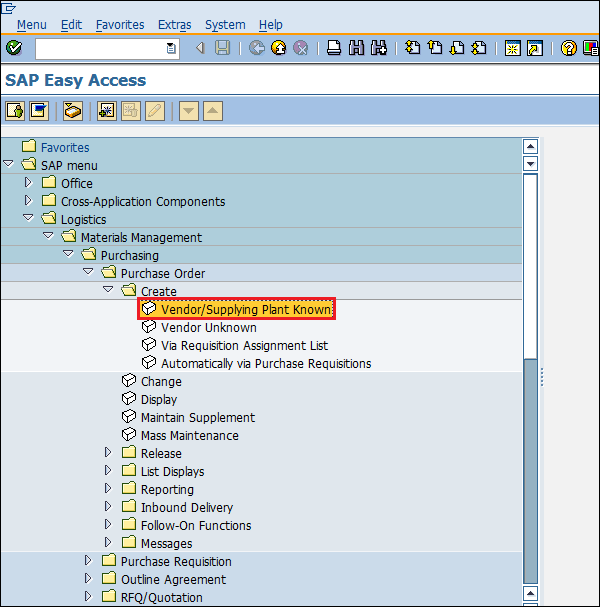Click the Move Favorites Up arrow icon
Viewport: 600px width, 607px height.
[x=213, y=111]
